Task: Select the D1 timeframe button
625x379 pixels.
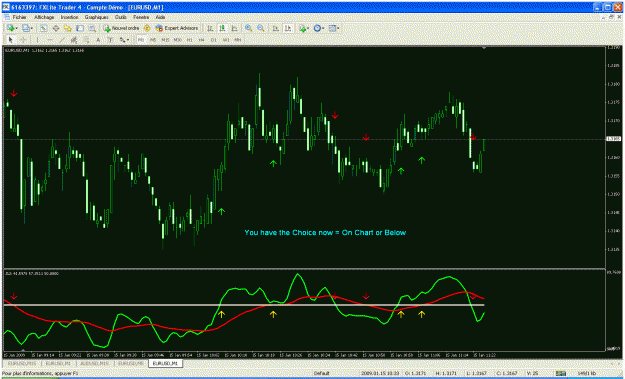Action: pos(214,40)
